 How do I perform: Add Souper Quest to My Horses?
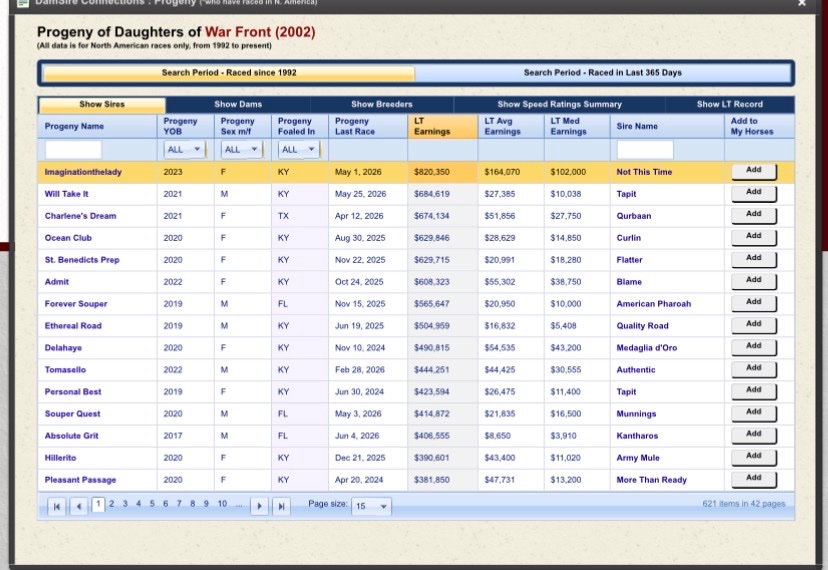coord(754,414)
